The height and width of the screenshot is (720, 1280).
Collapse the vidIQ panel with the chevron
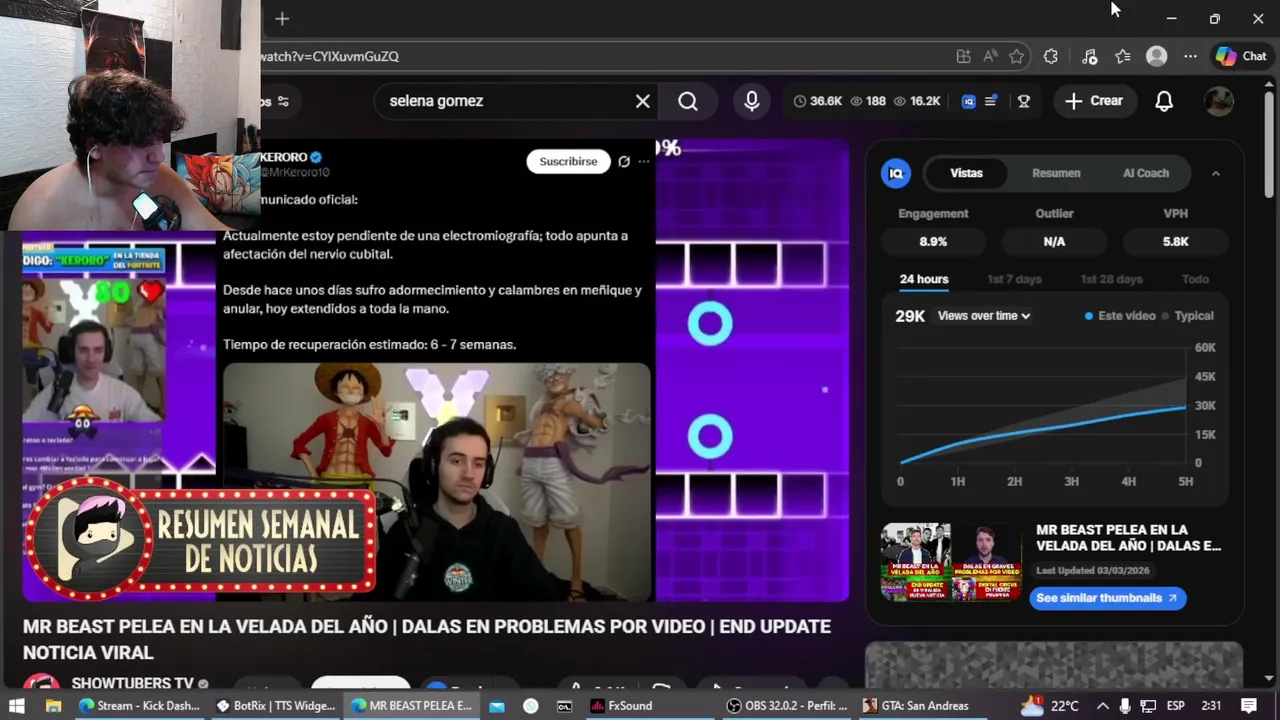coord(1216,173)
